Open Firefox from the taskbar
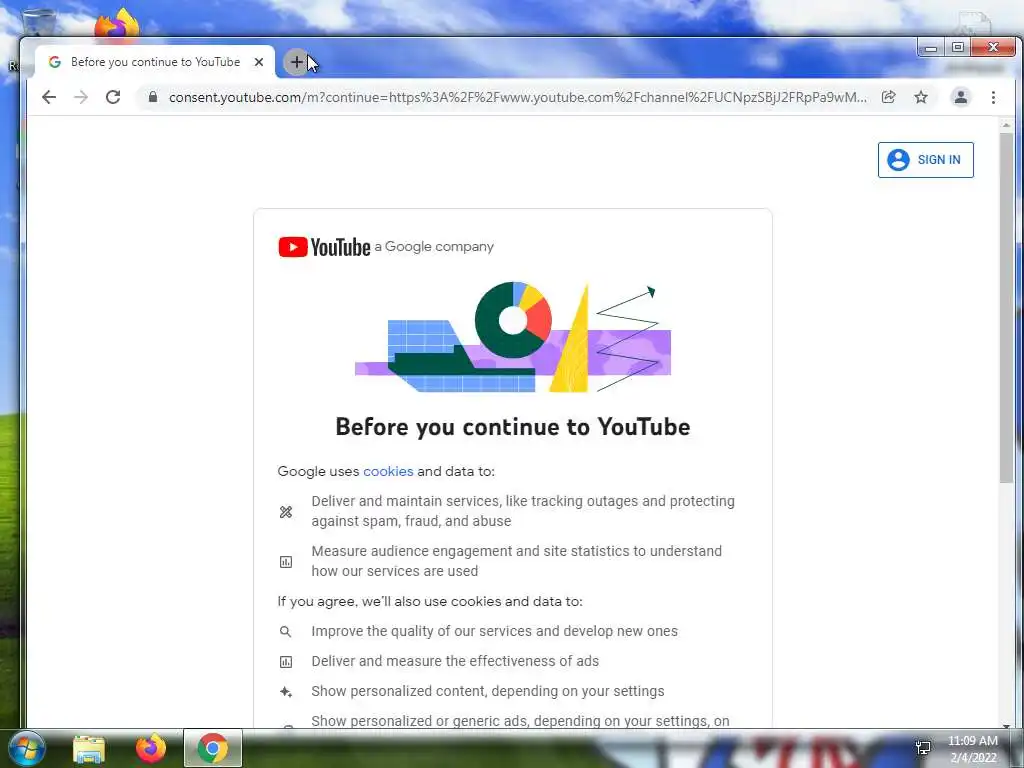The image size is (1024, 768). tap(151, 749)
